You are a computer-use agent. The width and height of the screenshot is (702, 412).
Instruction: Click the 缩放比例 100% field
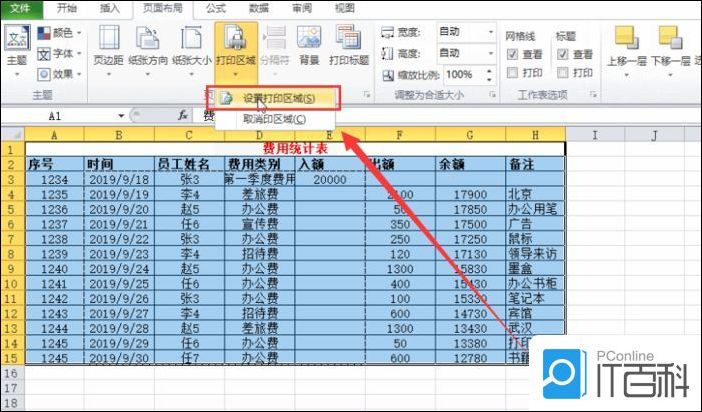point(463,75)
